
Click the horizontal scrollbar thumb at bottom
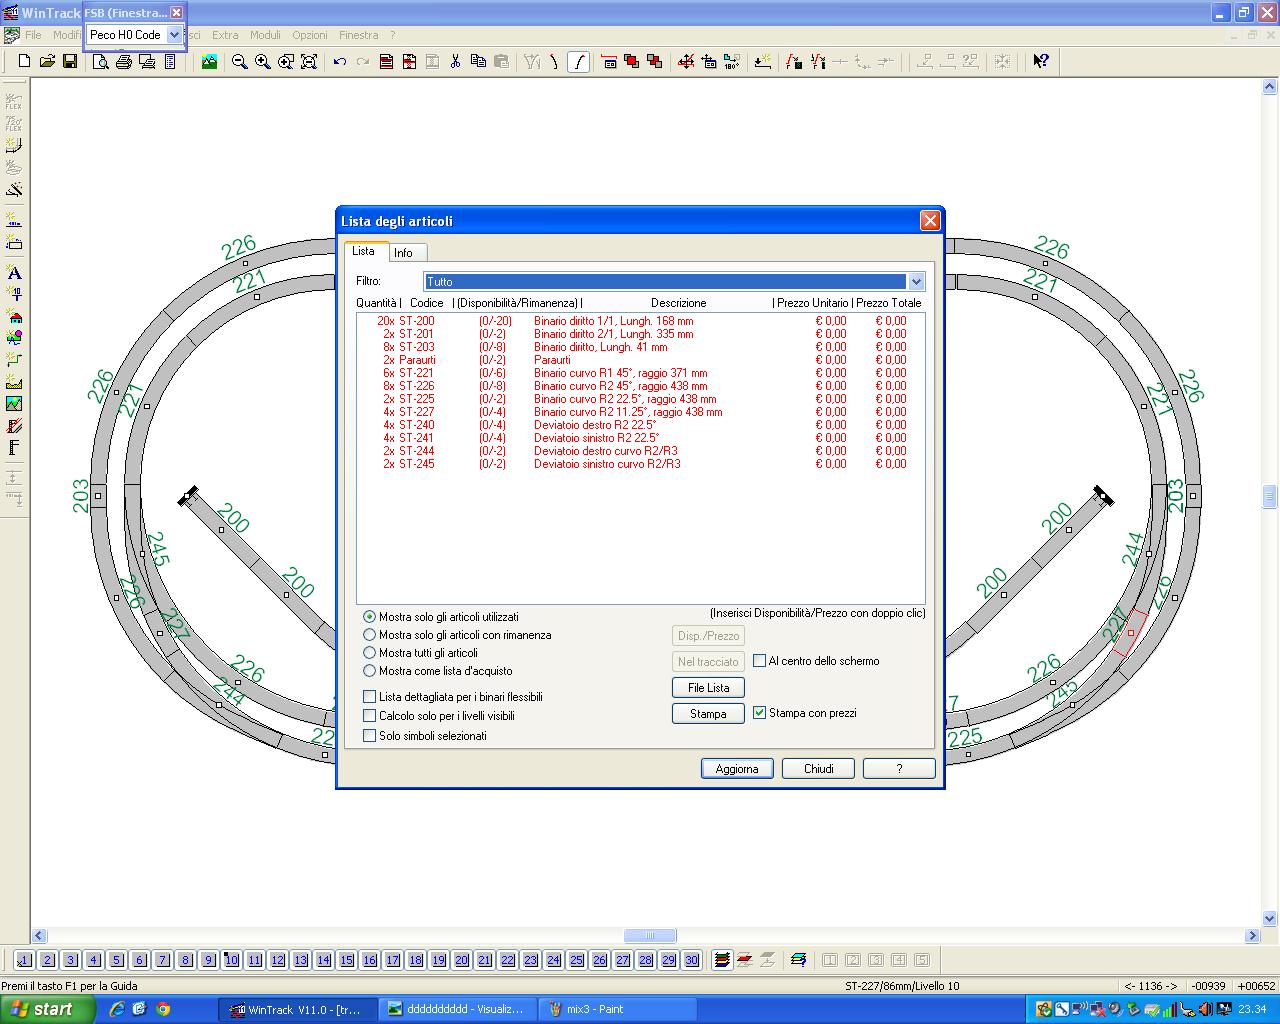650,936
